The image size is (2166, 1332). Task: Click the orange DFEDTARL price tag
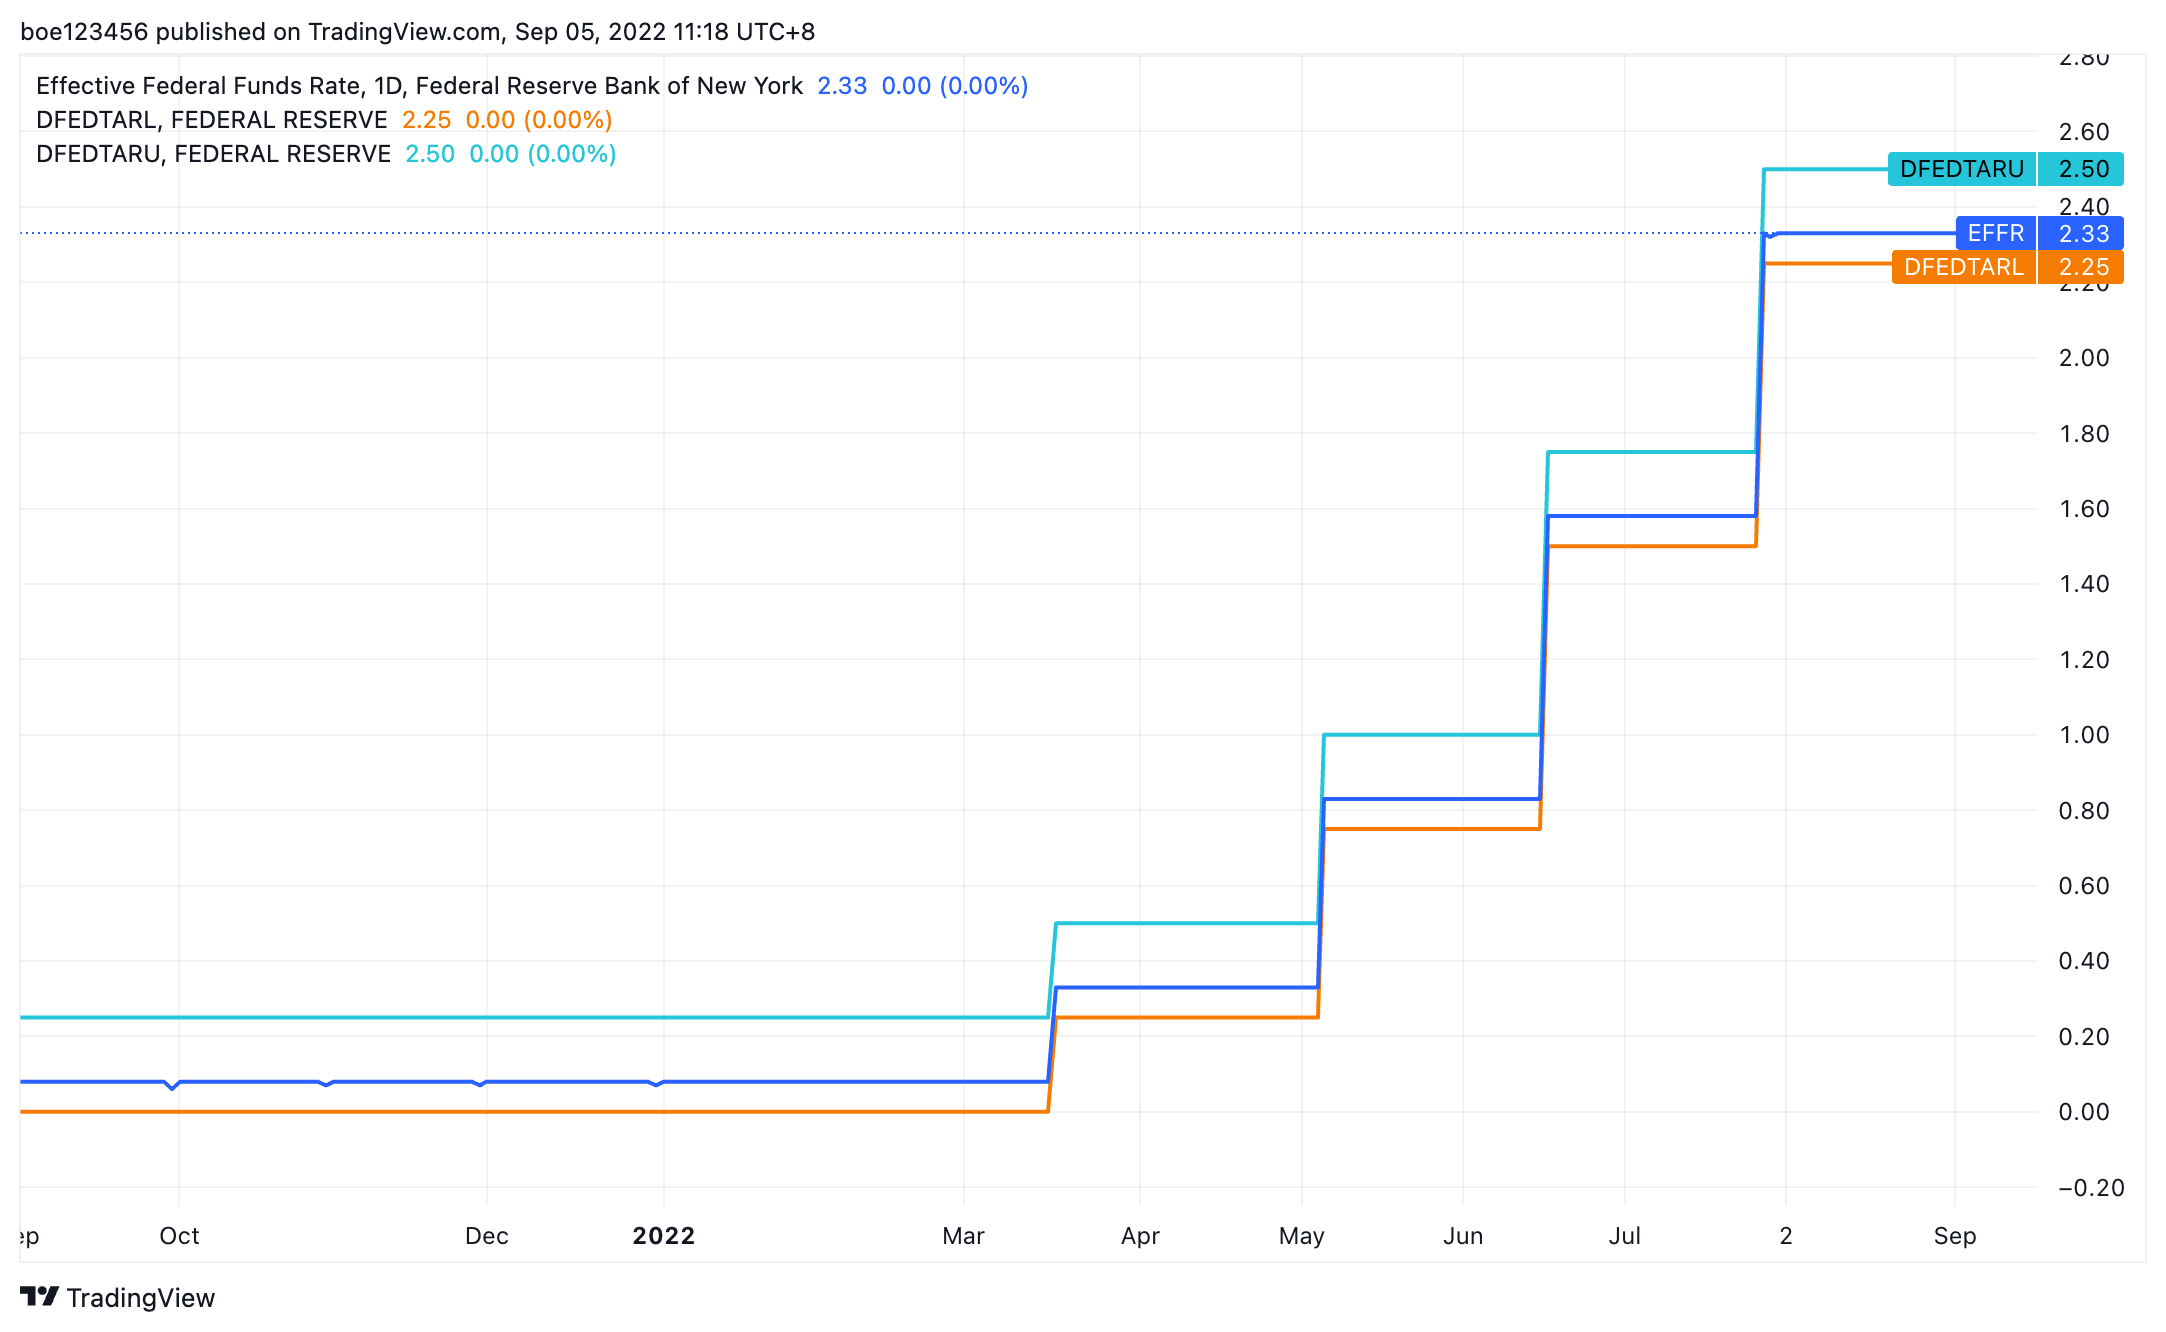(1963, 267)
